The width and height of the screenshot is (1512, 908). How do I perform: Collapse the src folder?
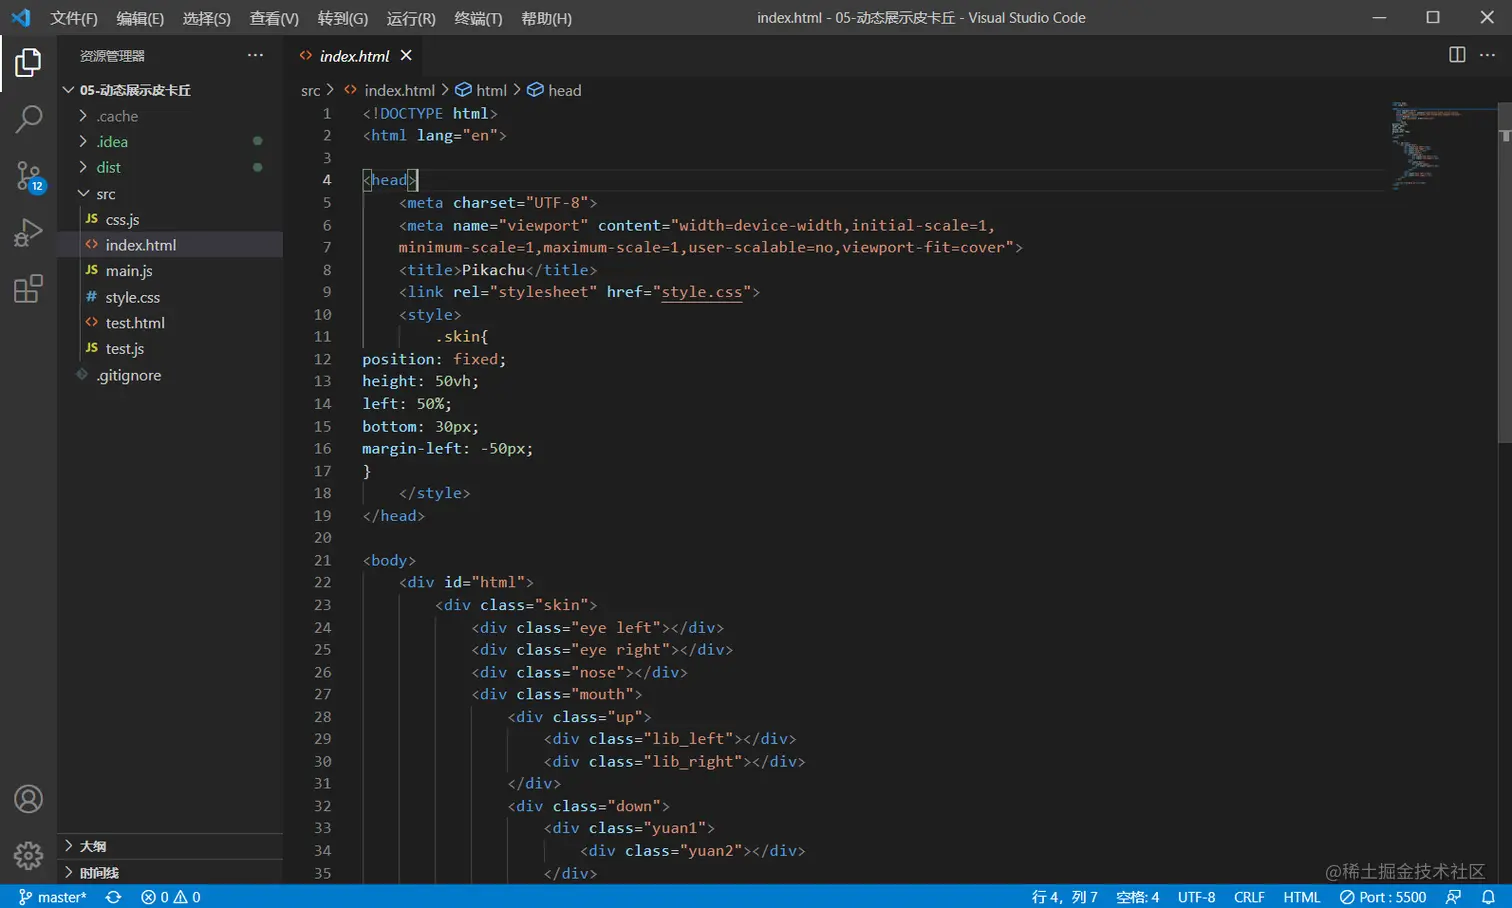(170, 194)
